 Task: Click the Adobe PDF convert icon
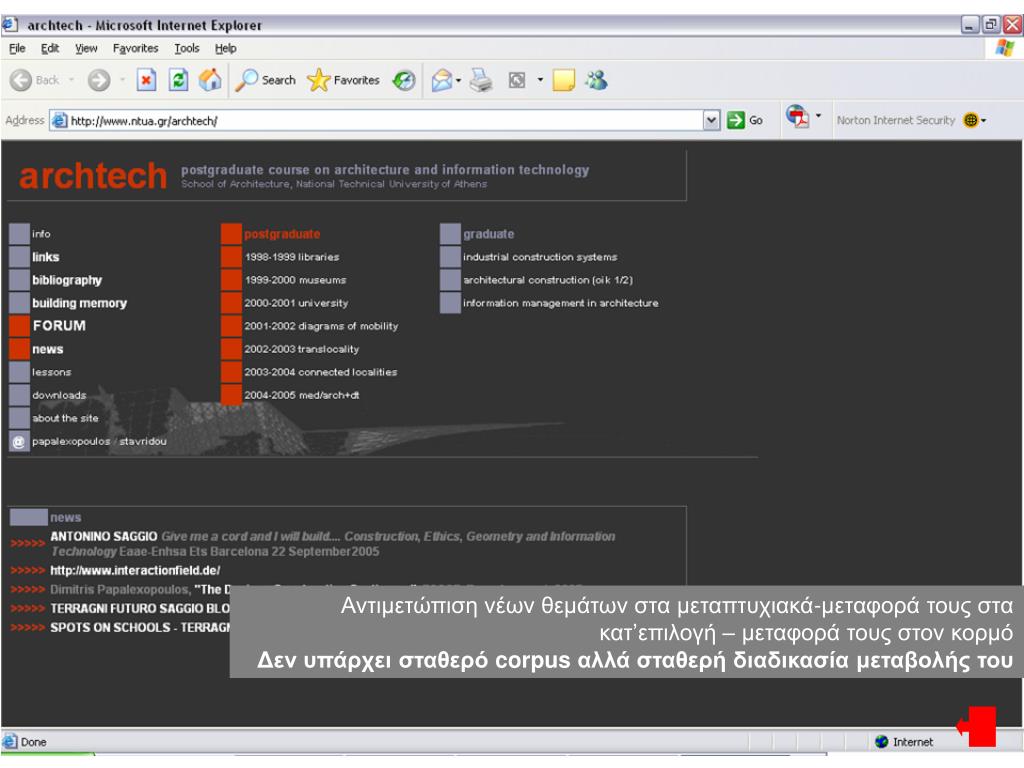tap(797, 117)
